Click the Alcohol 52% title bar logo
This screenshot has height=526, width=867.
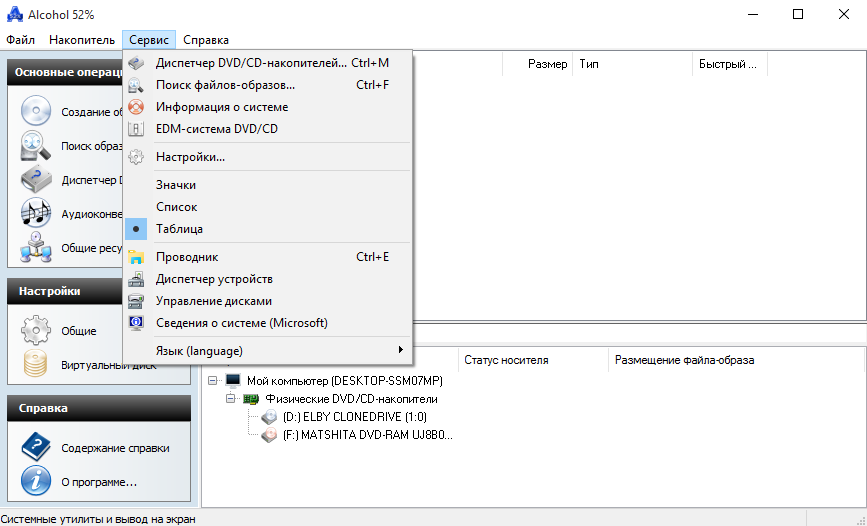15,14
